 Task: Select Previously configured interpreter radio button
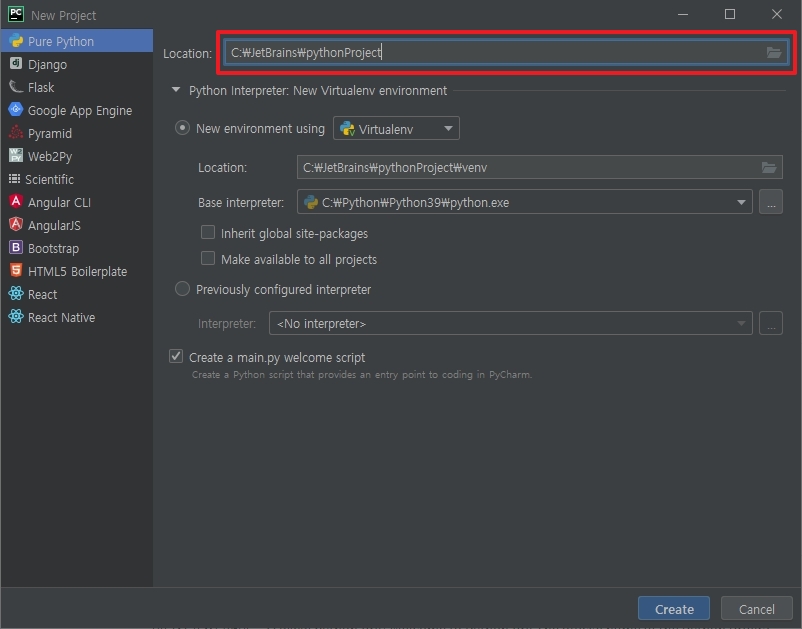(183, 289)
